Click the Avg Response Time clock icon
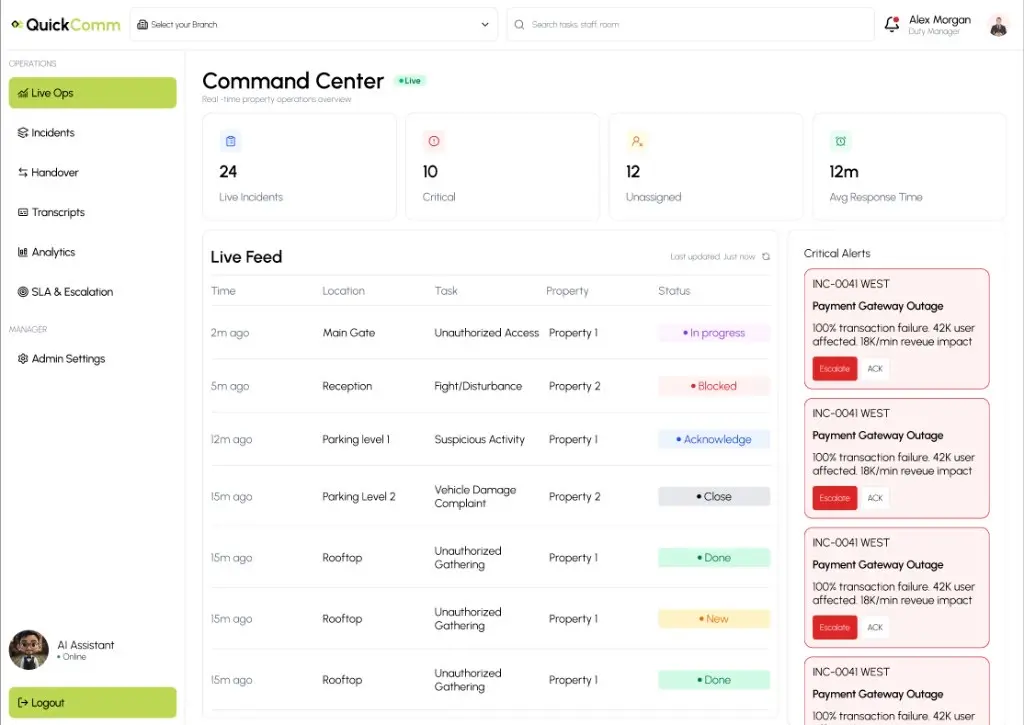The width and height of the screenshot is (1024, 725). [840, 141]
